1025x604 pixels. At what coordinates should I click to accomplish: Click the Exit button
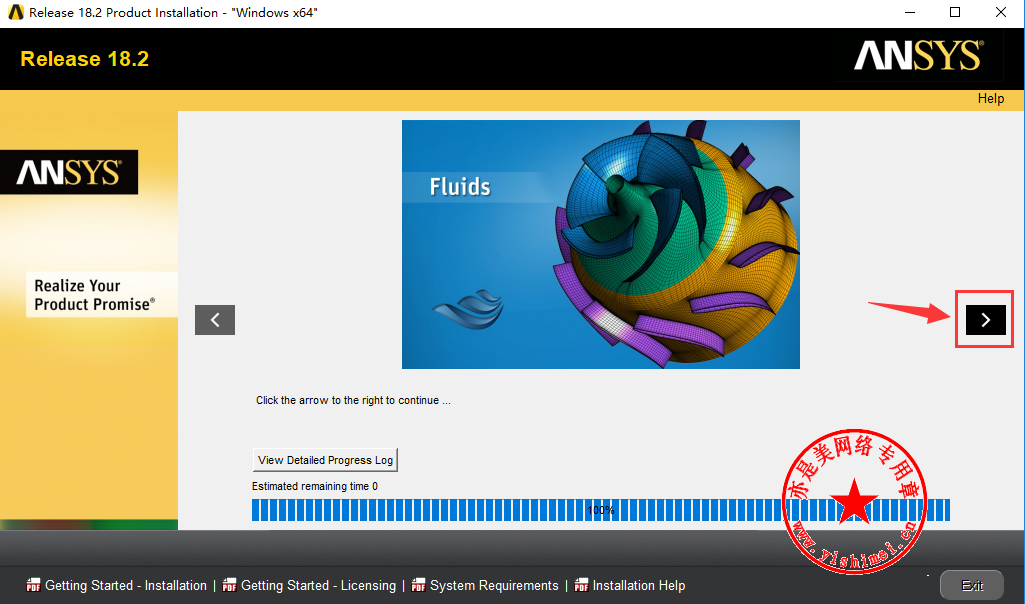971,585
